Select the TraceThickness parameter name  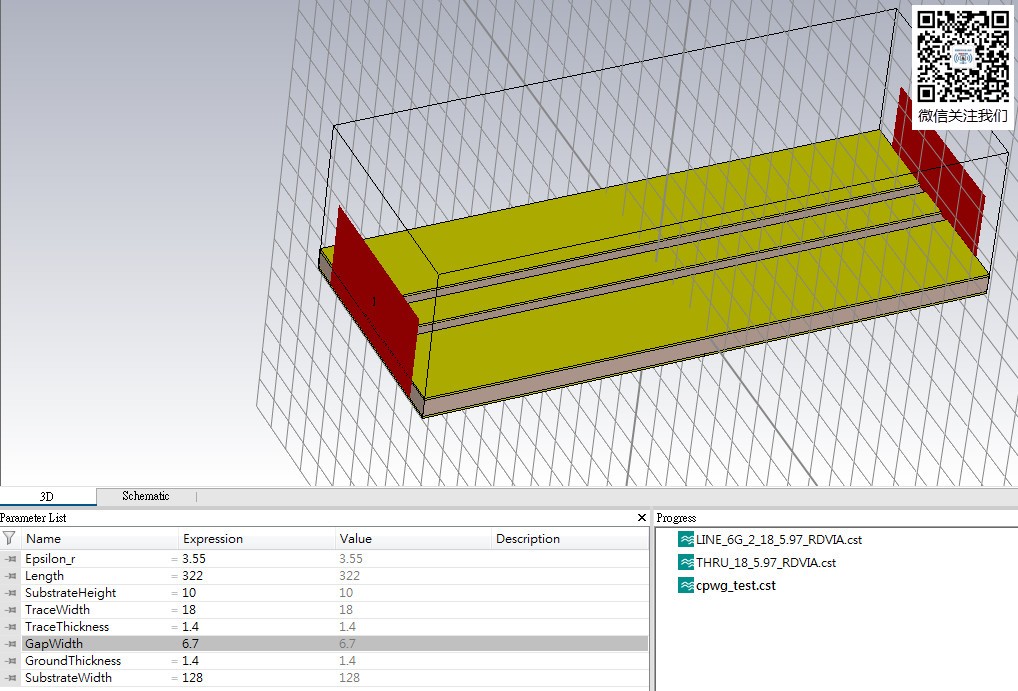(x=67, y=627)
